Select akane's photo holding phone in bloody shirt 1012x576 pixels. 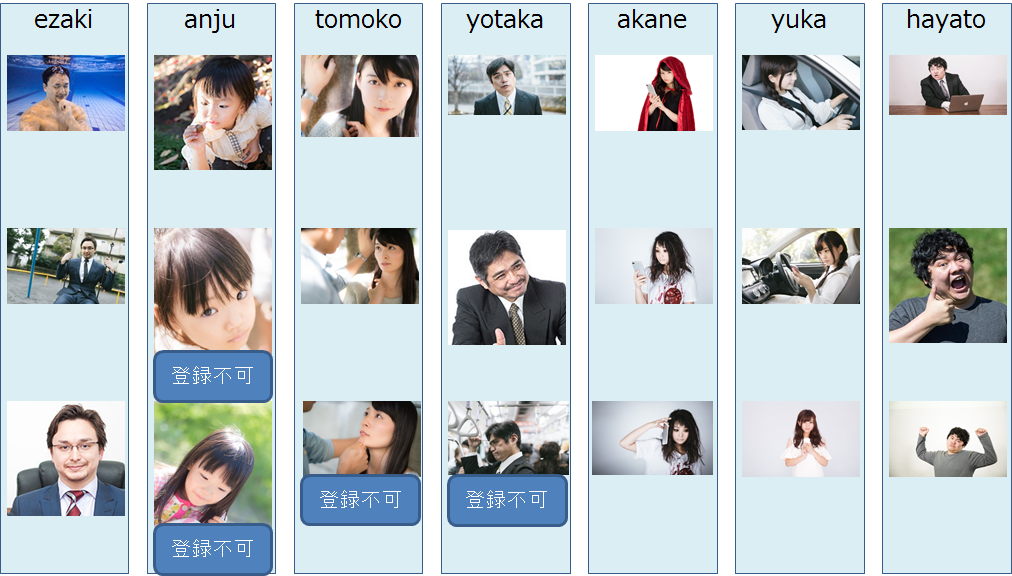654,266
